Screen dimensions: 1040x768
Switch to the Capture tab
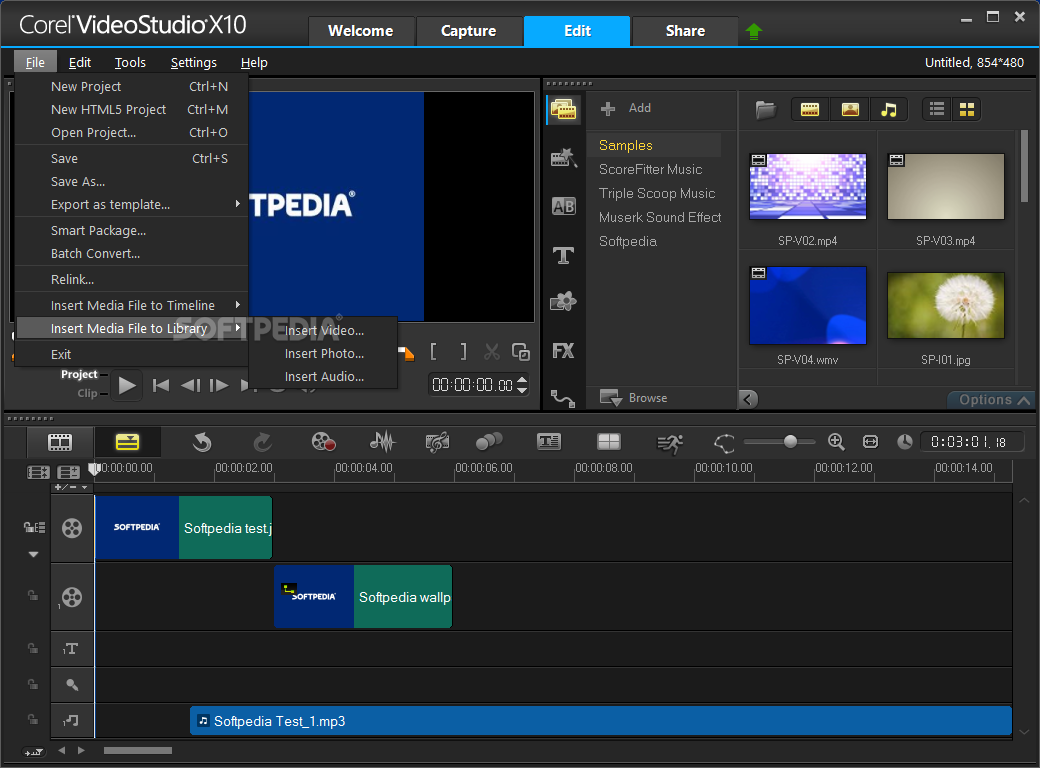pos(468,31)
